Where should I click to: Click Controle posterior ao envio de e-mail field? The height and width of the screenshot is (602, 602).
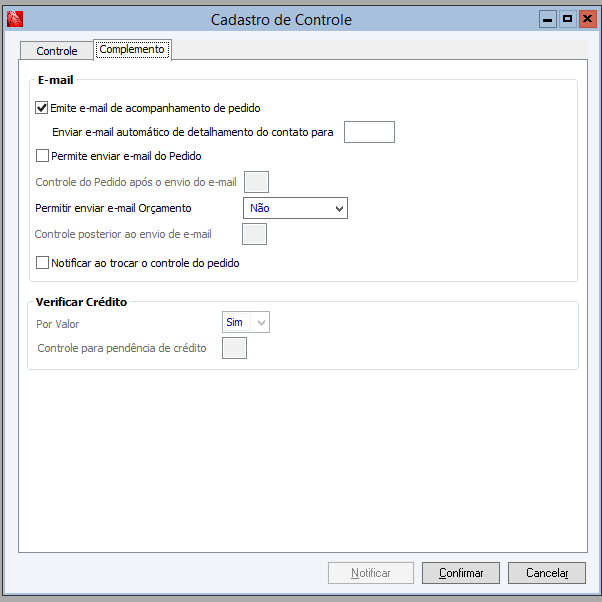click(x=255, y=234)
